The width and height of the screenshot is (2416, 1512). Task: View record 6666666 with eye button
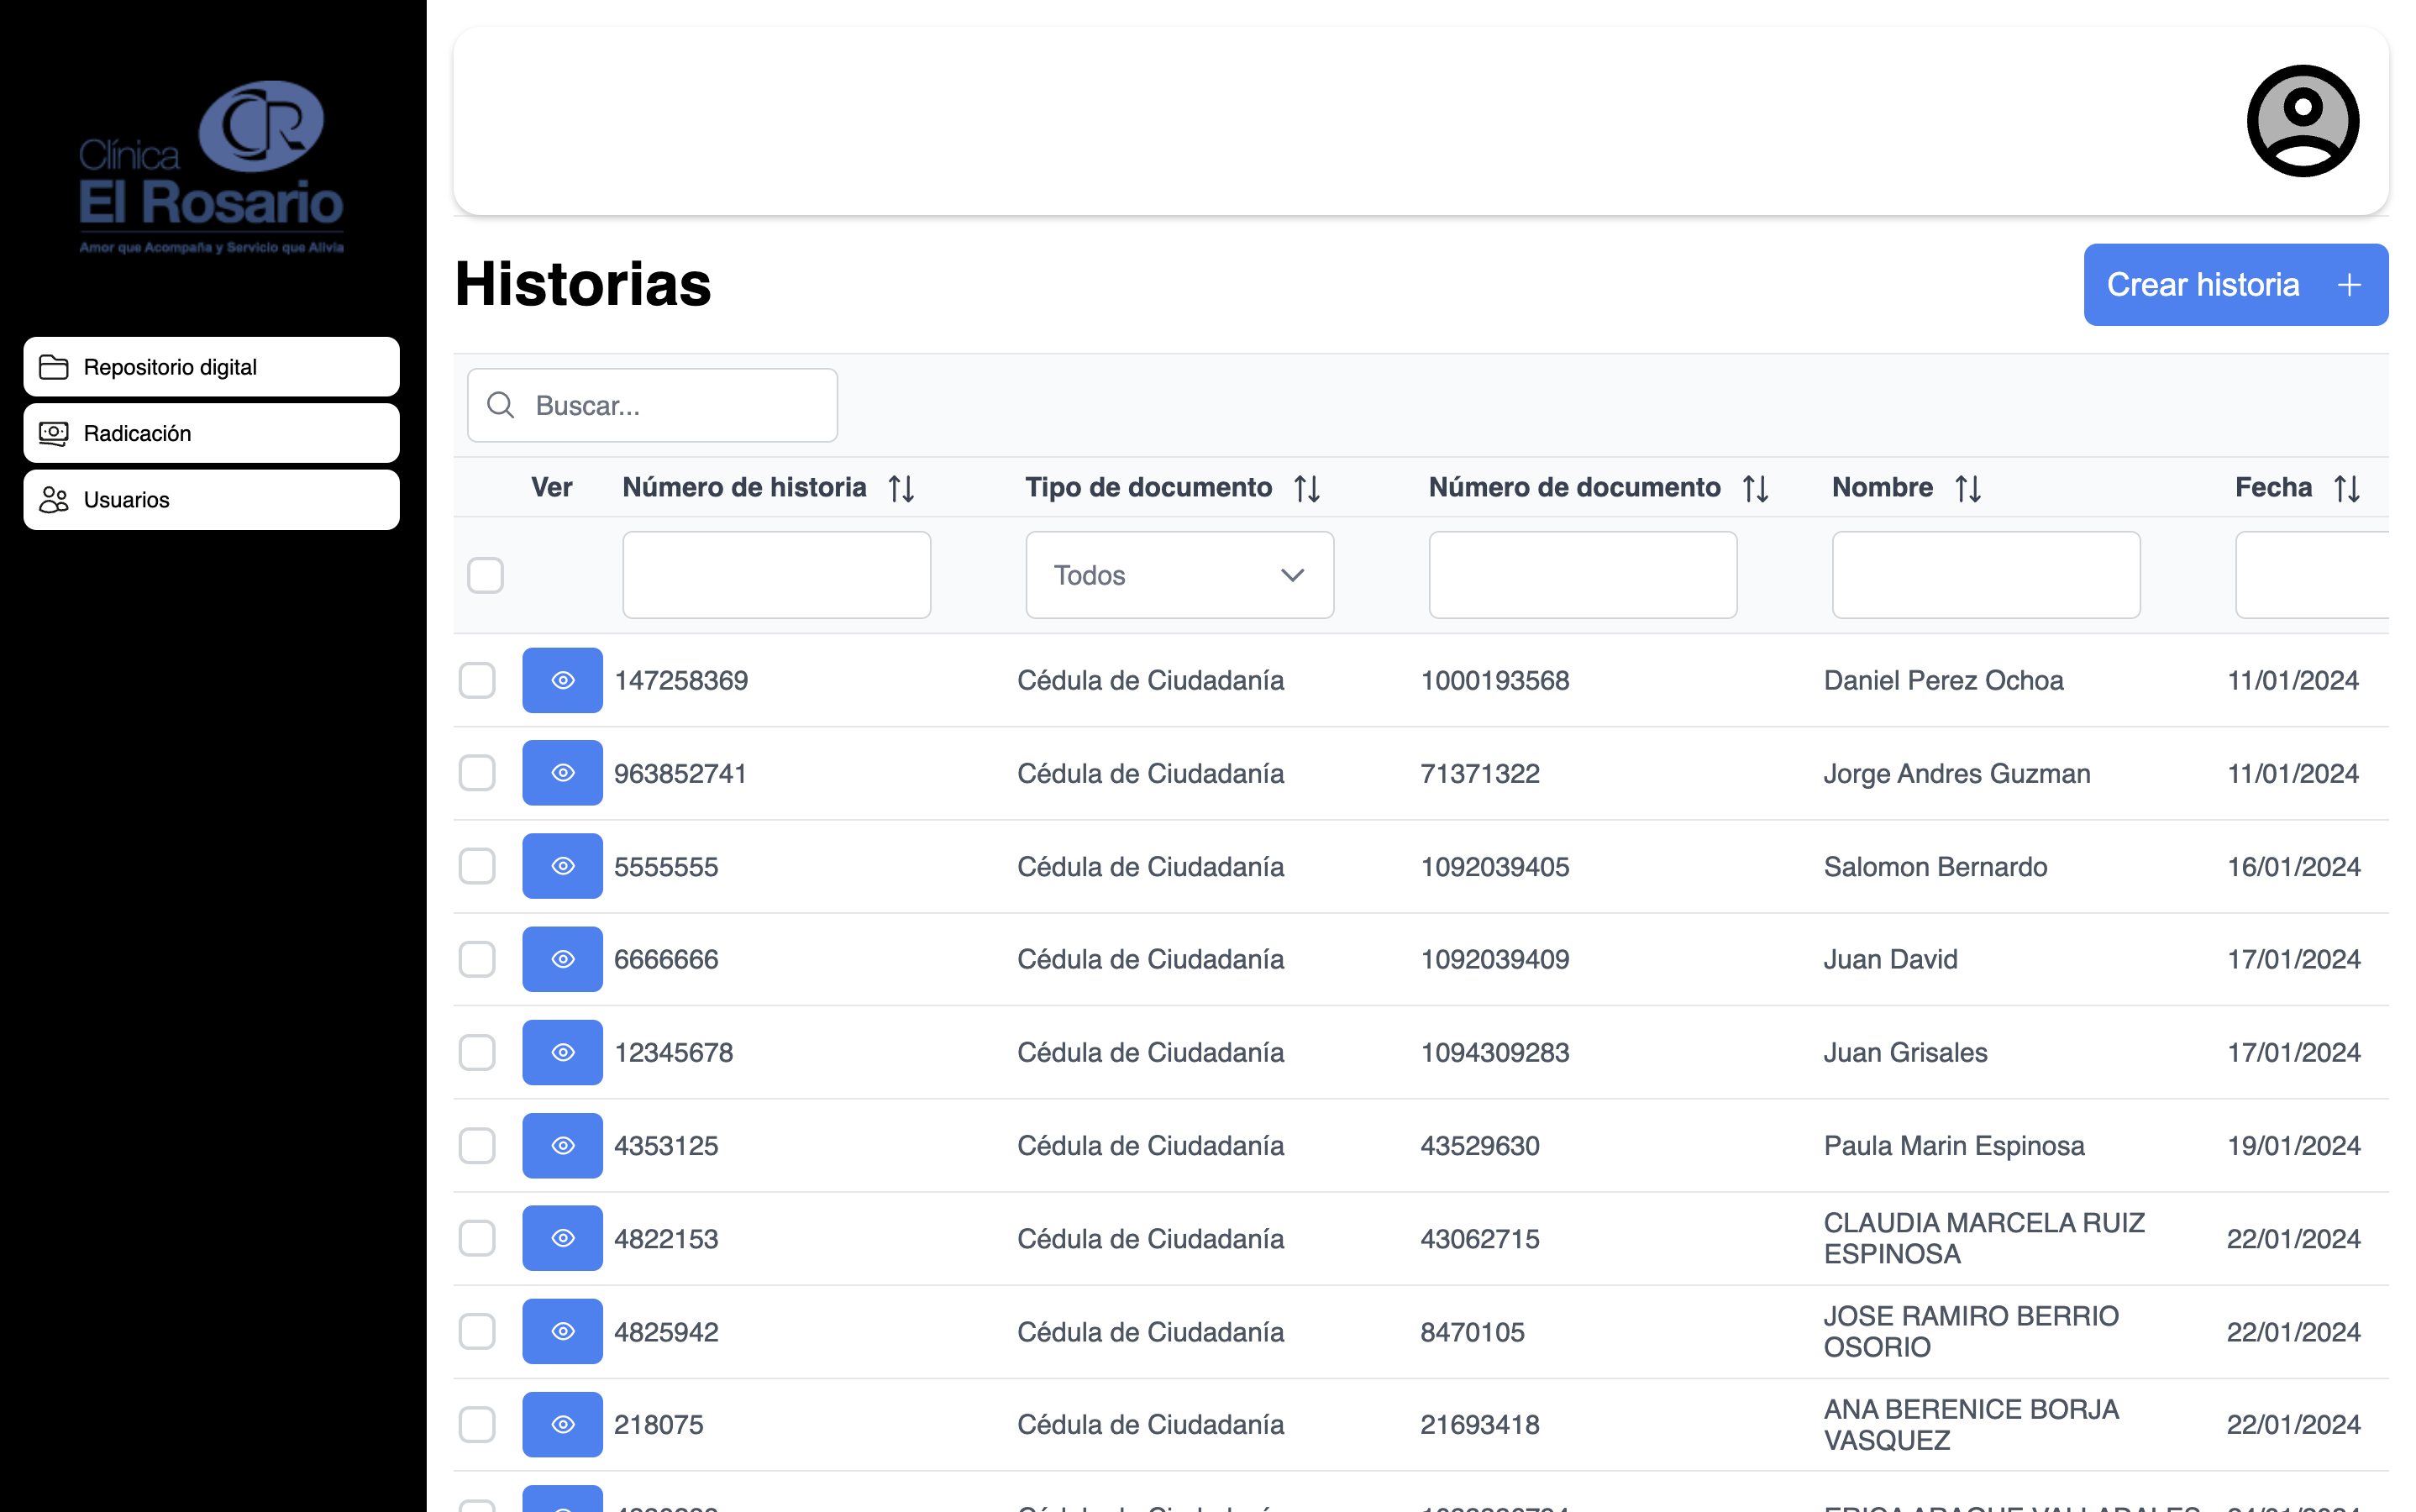click(x=562, y=959)
